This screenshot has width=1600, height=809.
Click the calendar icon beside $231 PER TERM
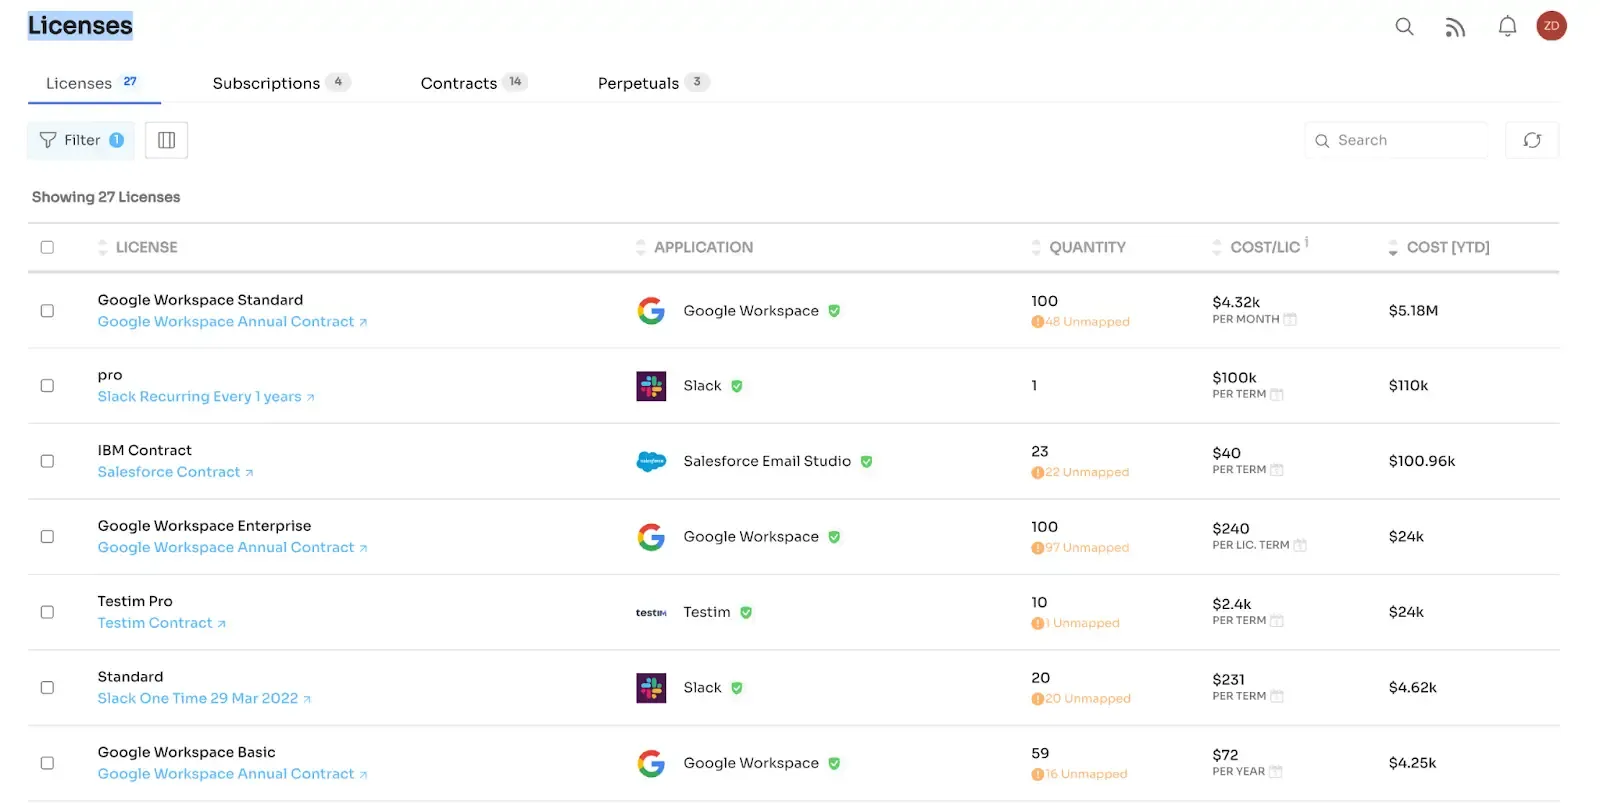pyautogui.click(x=1276, y=697)
